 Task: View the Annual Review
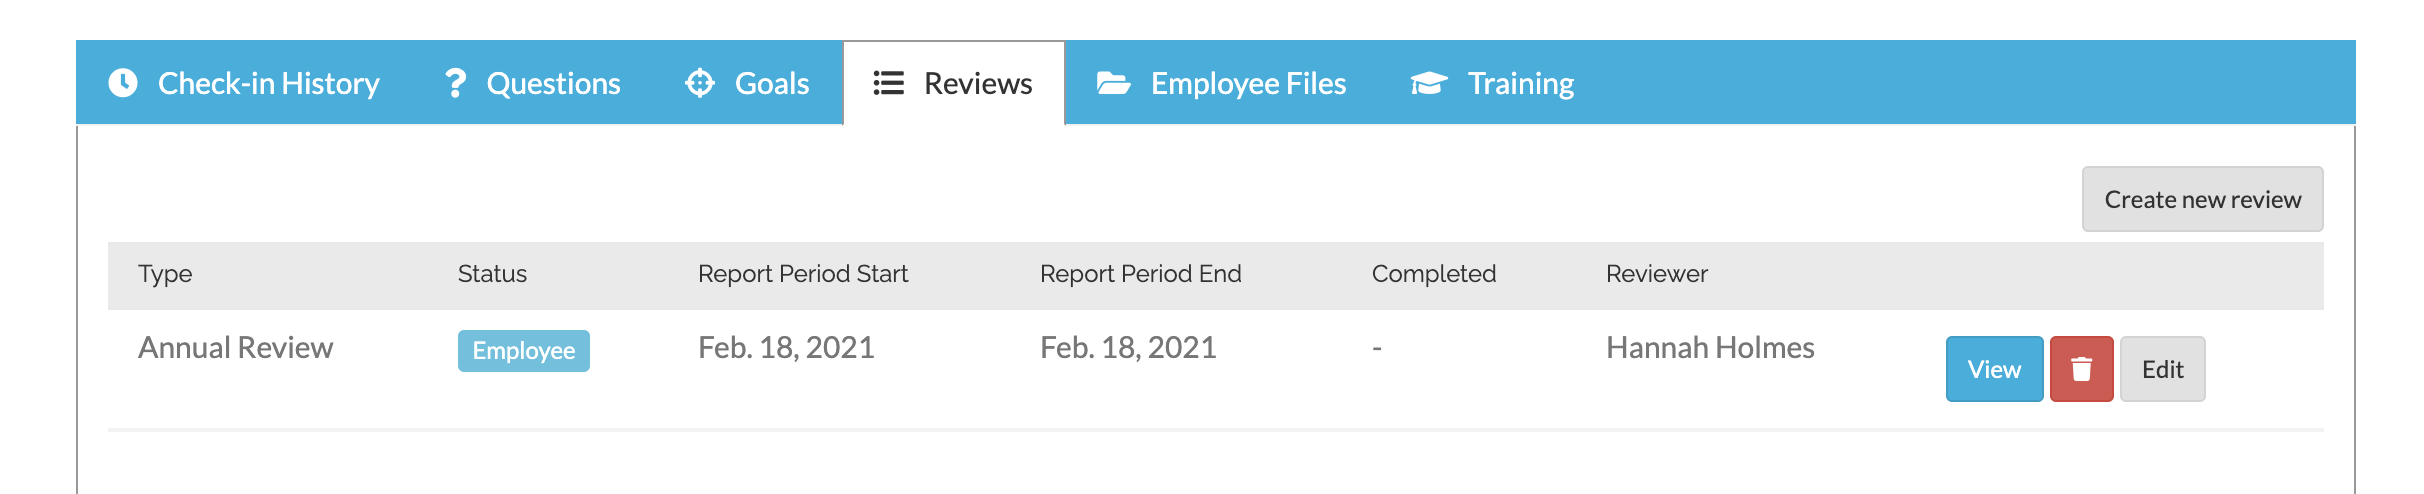point(1994,369)
